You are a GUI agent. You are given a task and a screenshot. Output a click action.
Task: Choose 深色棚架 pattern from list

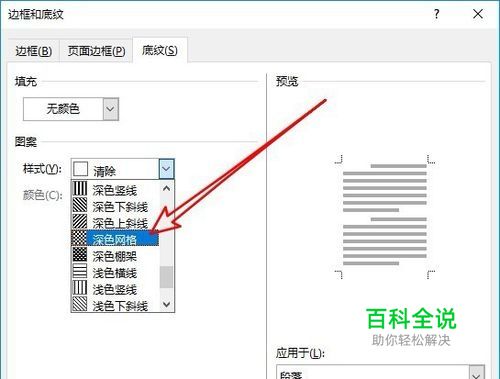[x=115, y=256]
